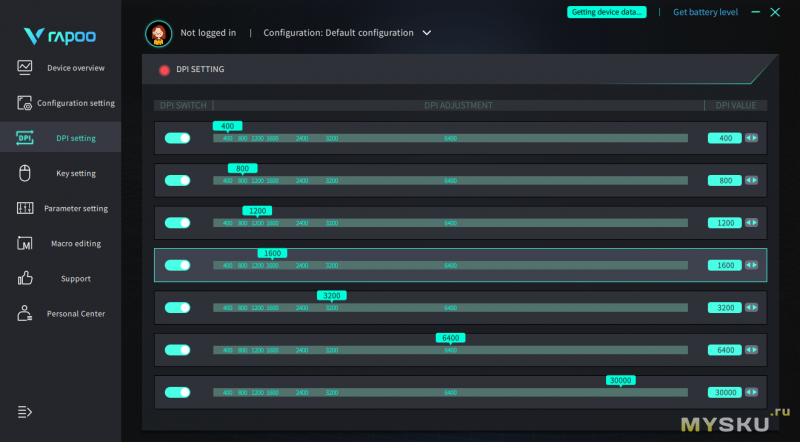800x442 pixels.
Task: Click the Personal Center user icon
Action: [25, 313]
